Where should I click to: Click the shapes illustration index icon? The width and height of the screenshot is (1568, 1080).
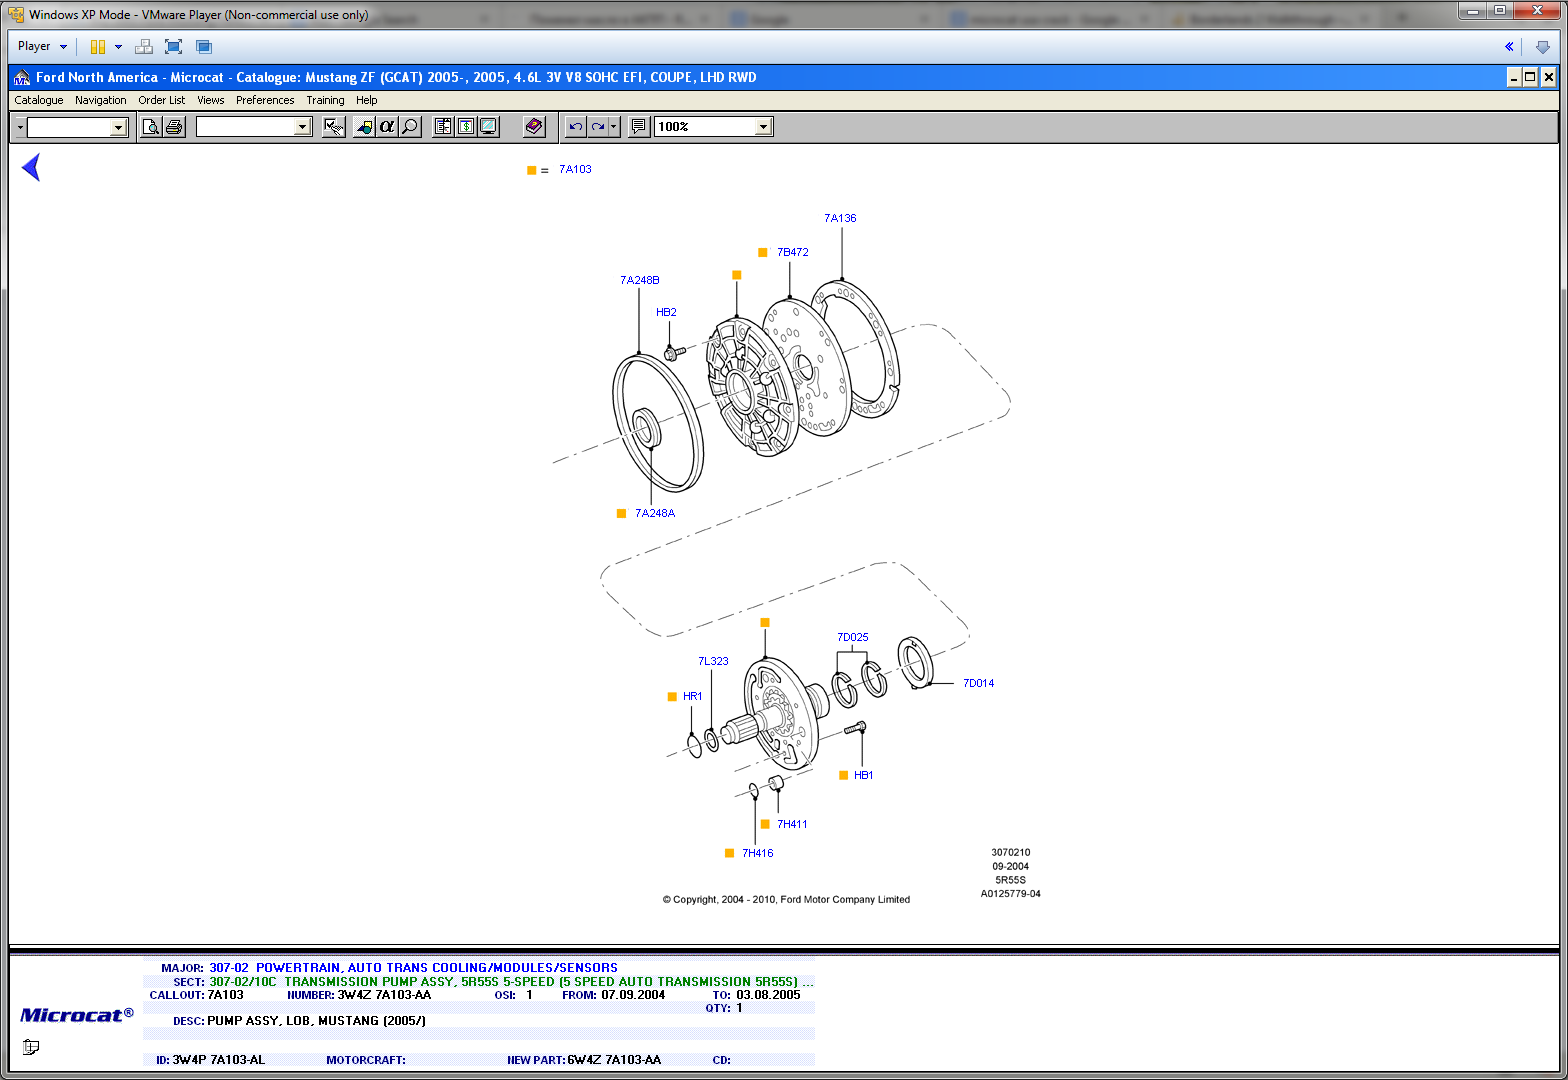(x=364, y=127)
